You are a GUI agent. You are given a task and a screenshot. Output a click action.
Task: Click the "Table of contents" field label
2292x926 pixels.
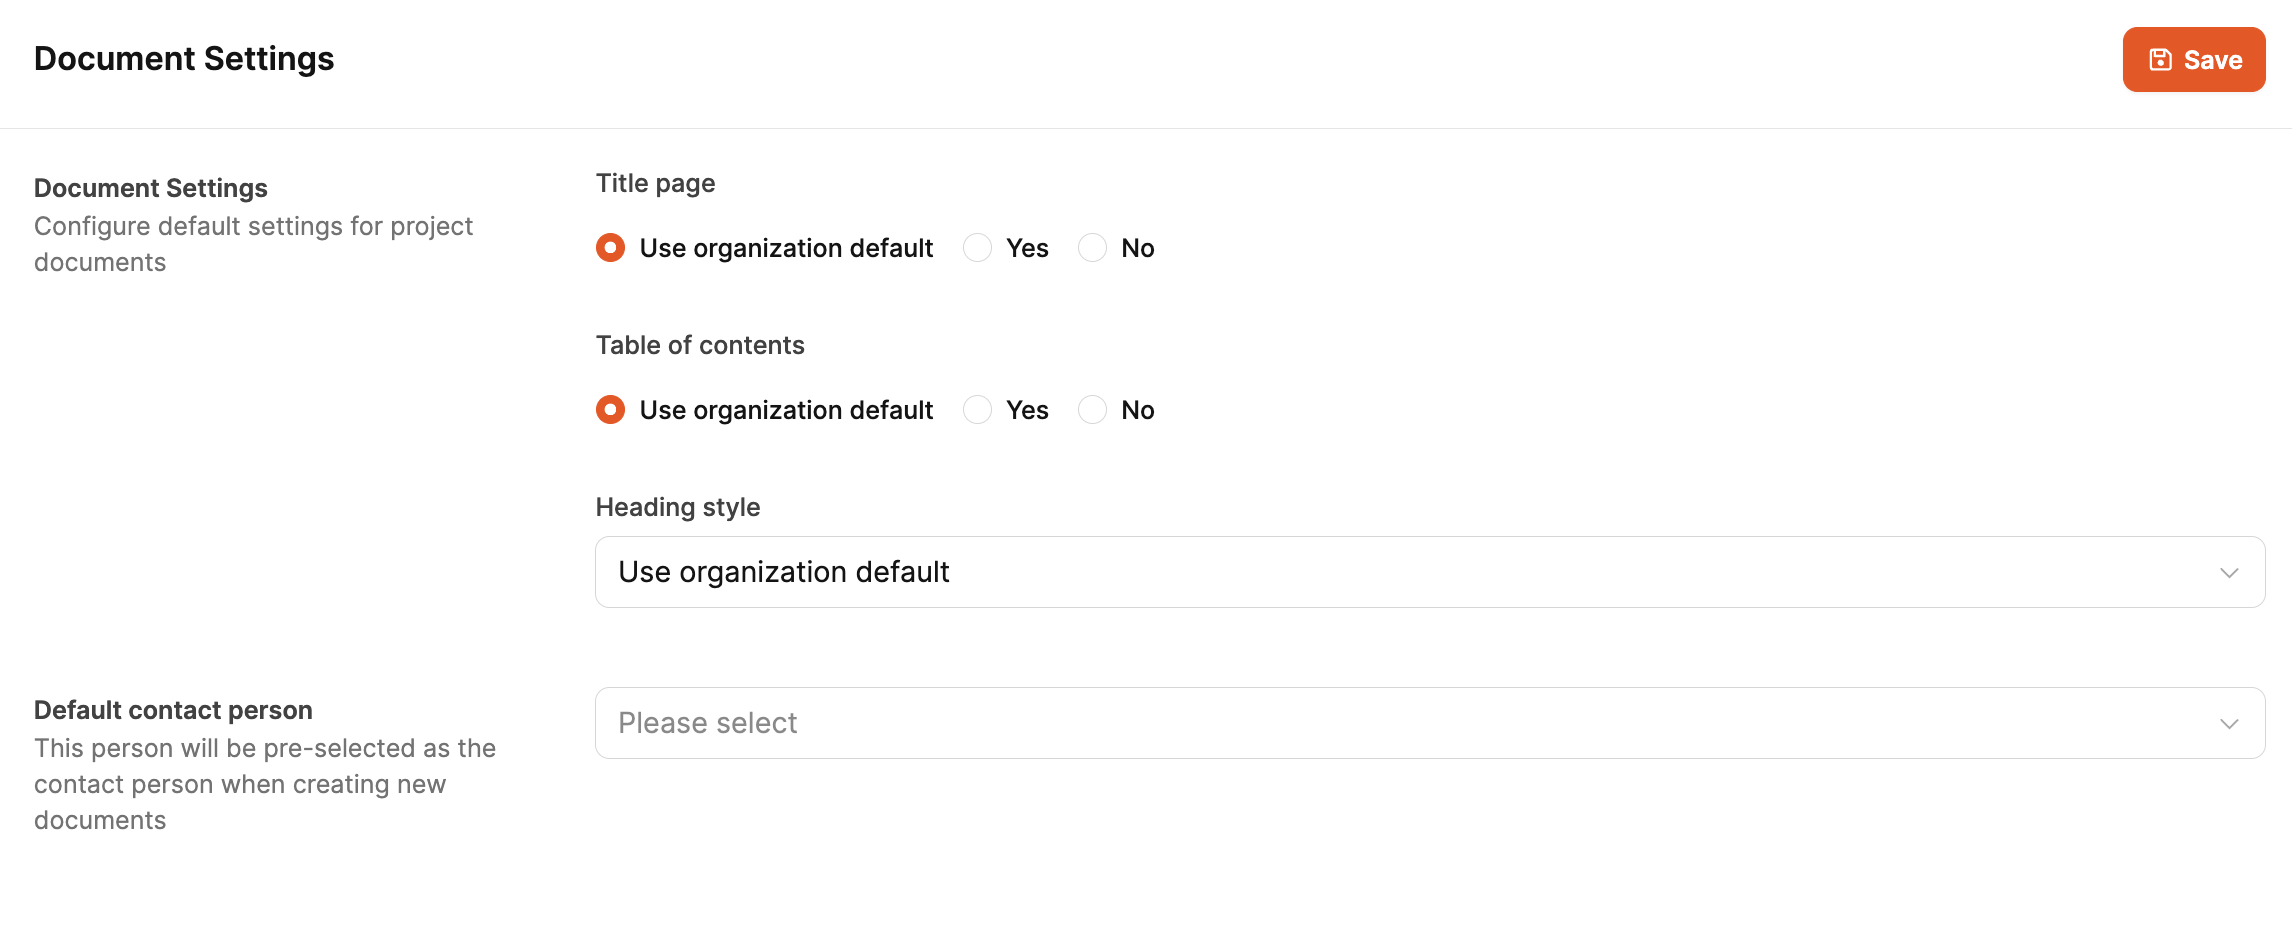click(700, 345)
